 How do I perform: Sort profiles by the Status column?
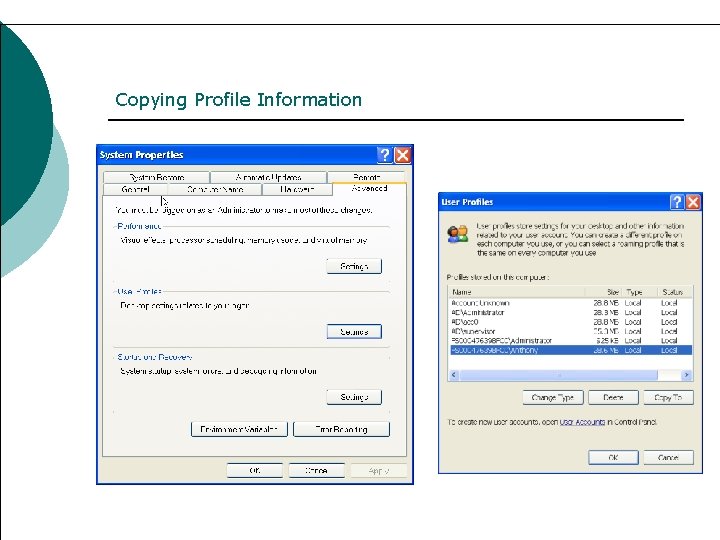pos(674,292)
